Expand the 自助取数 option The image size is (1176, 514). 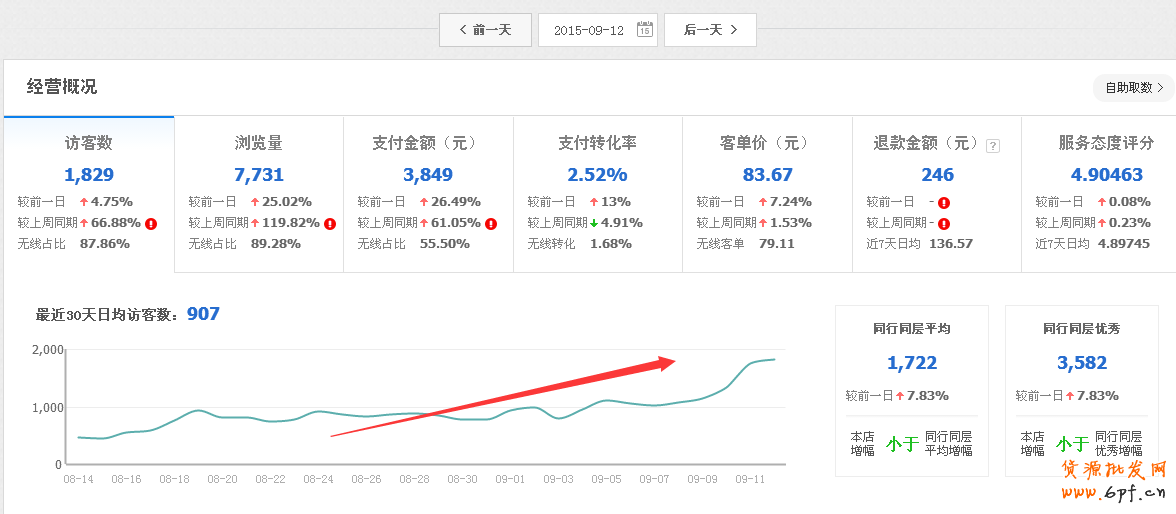point(1134,88)
